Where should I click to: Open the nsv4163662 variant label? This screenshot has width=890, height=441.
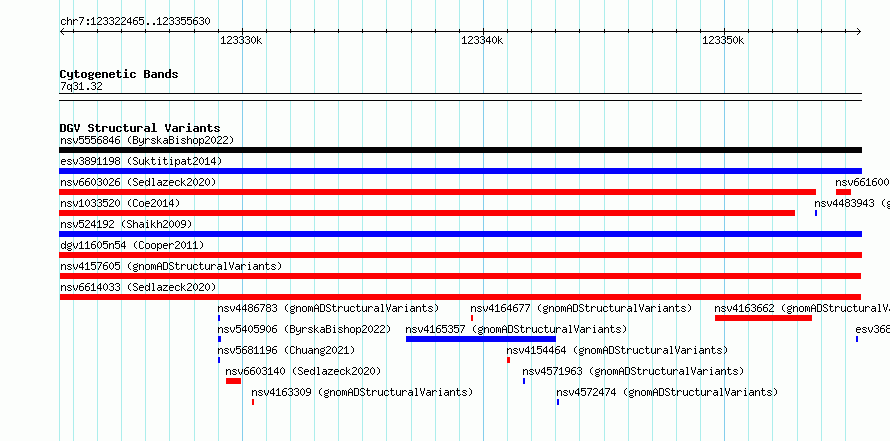pyautogui.click(x=802, y=308)
